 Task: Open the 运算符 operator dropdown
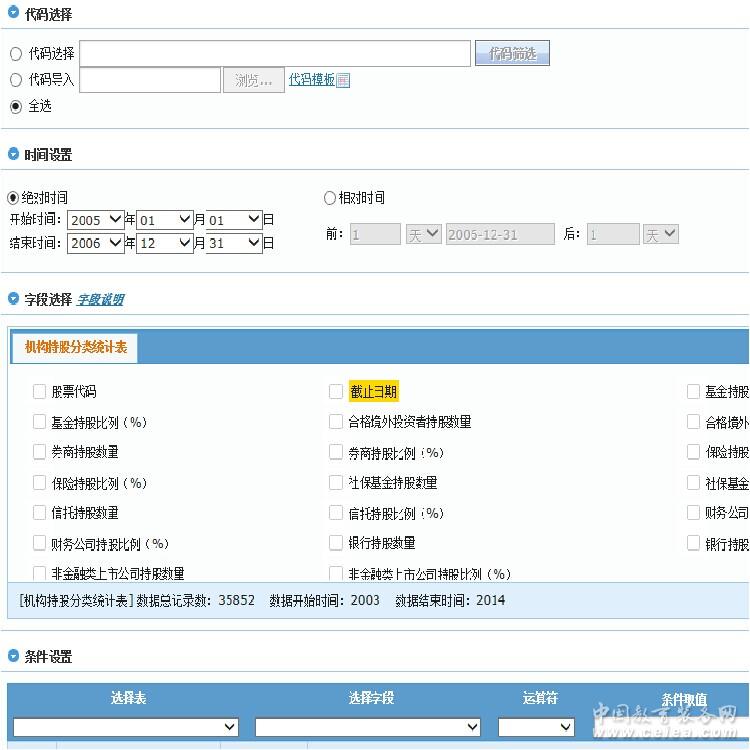pyautogui.click(x=536, y=727)
